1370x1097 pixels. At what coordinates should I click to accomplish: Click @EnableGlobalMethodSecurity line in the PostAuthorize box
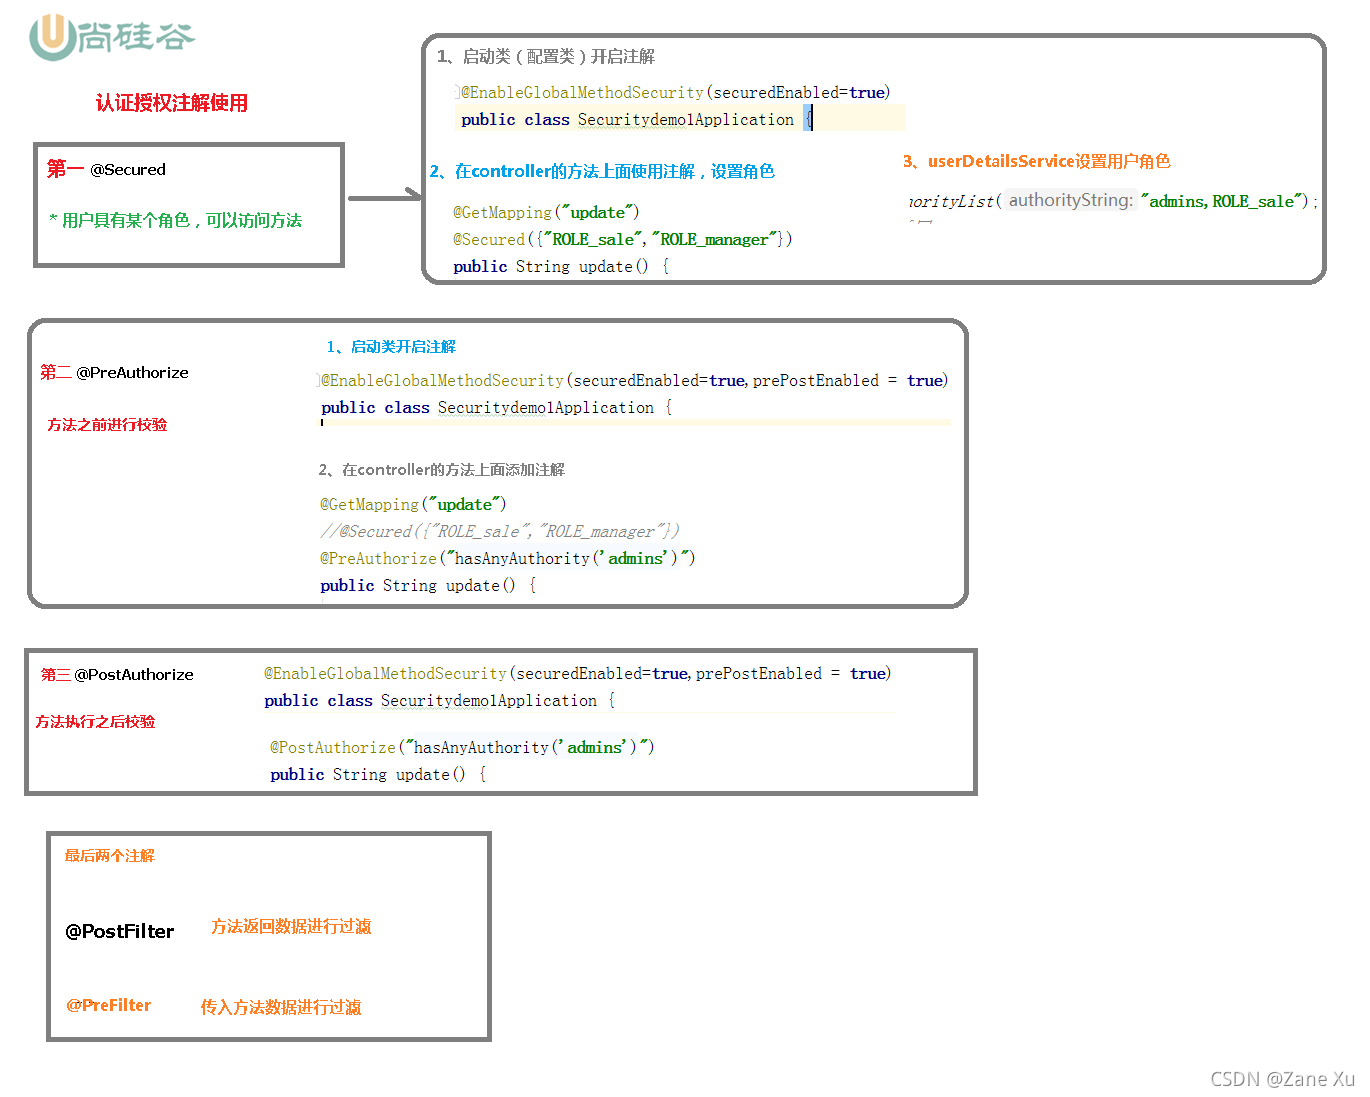[x=577, y=673]
